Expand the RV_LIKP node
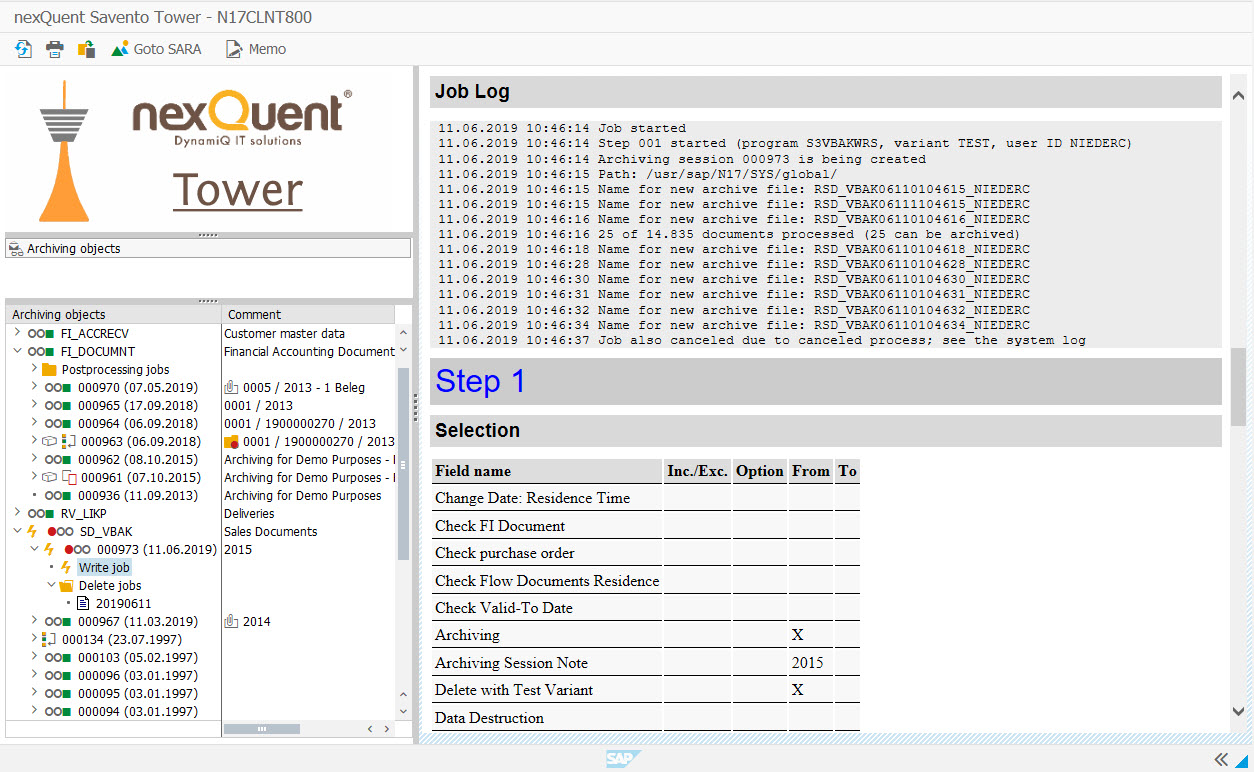 [17, 513]
